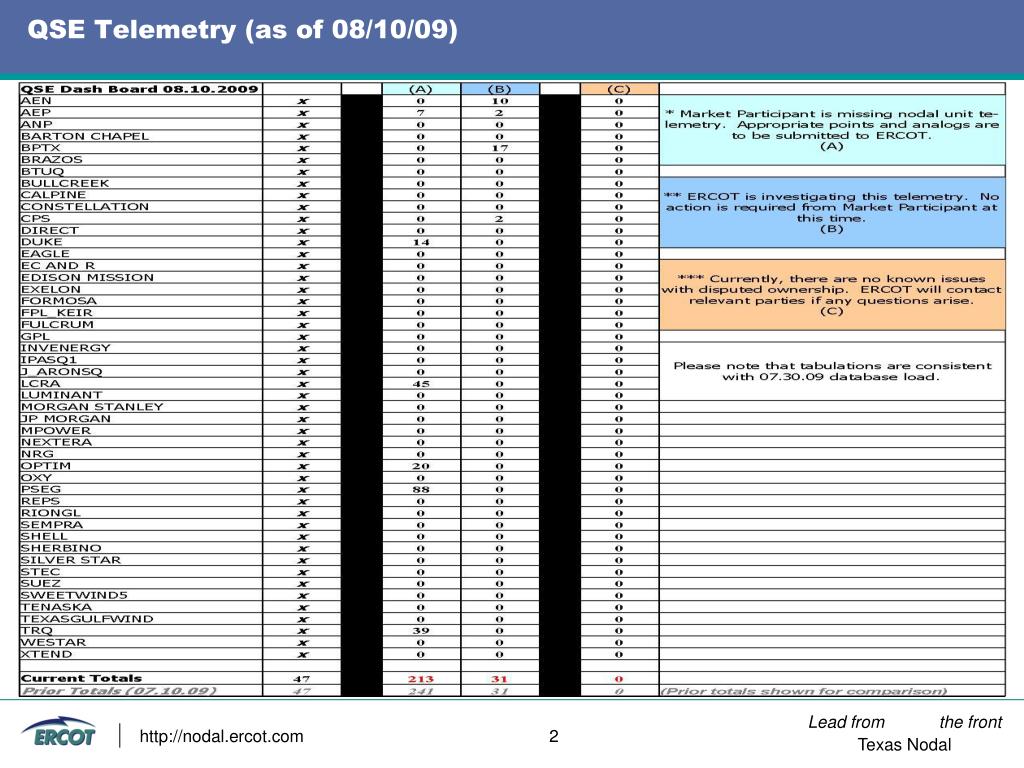The width and height of the screenshot is (1024, 768).
Task: Open the http://nodal.ercot.com link
Action: pyautogui.click(x=221, y=737)
